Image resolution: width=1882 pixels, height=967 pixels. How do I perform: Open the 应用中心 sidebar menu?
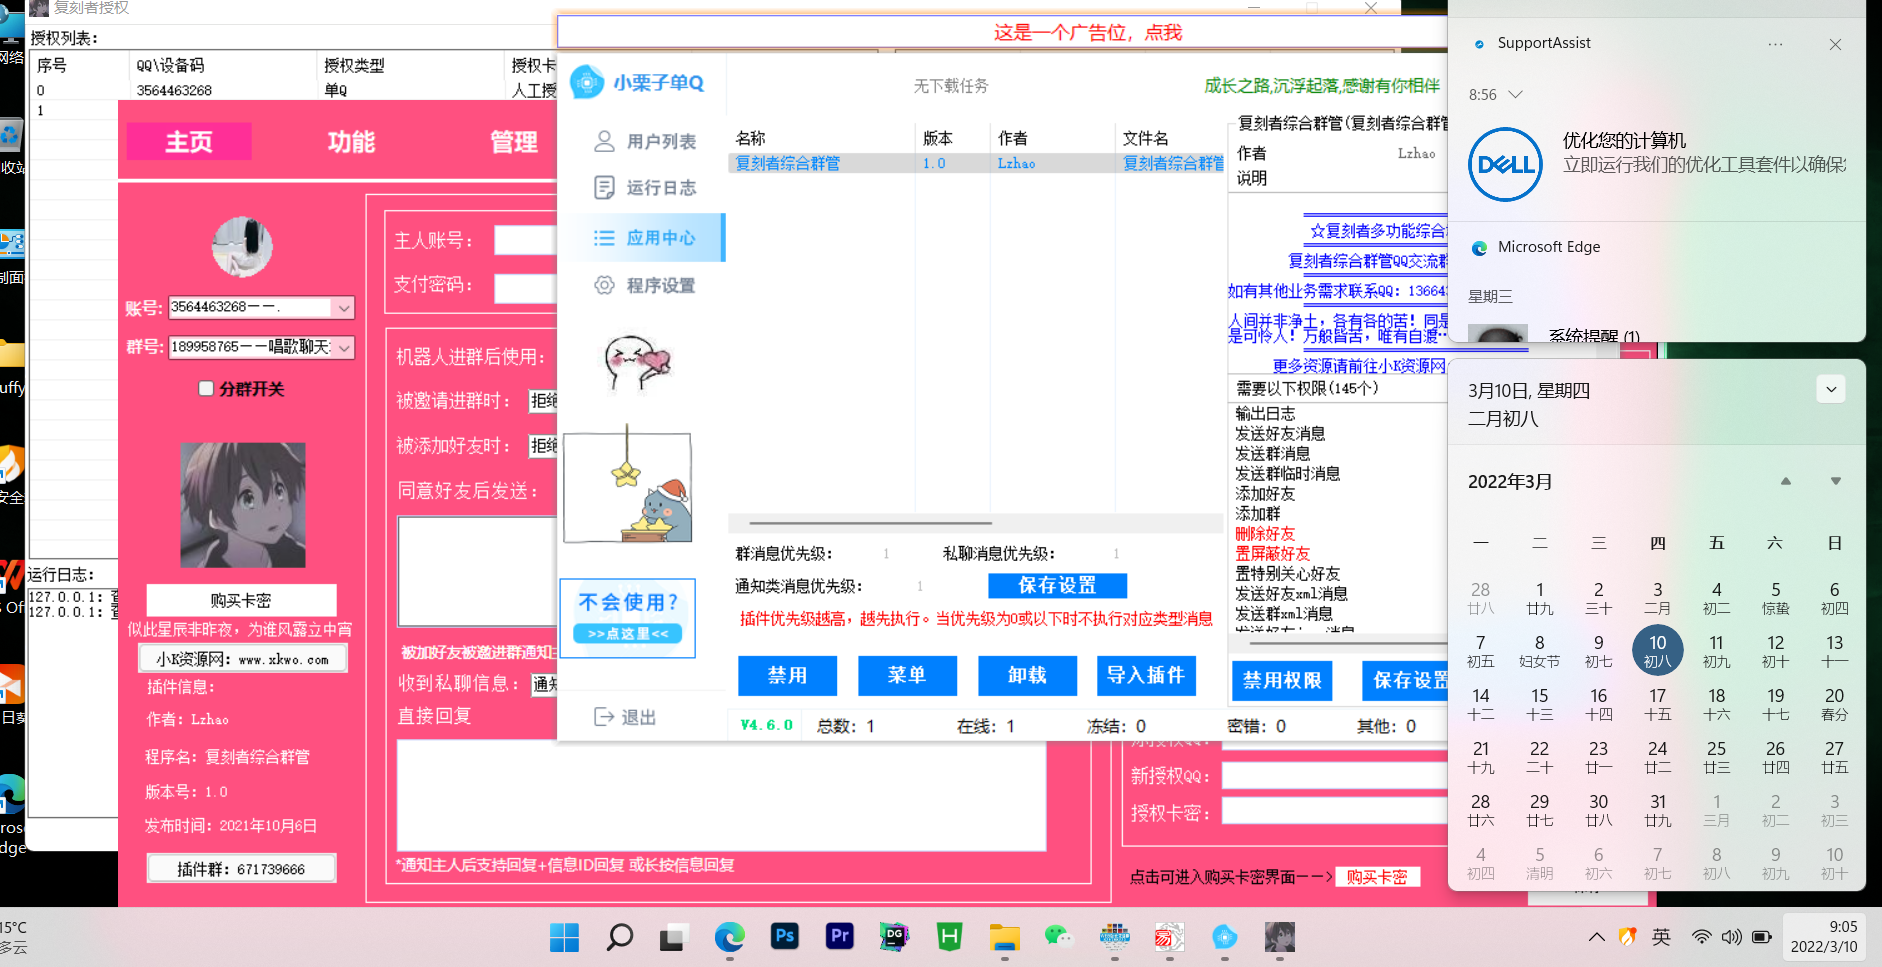point(644,238)
